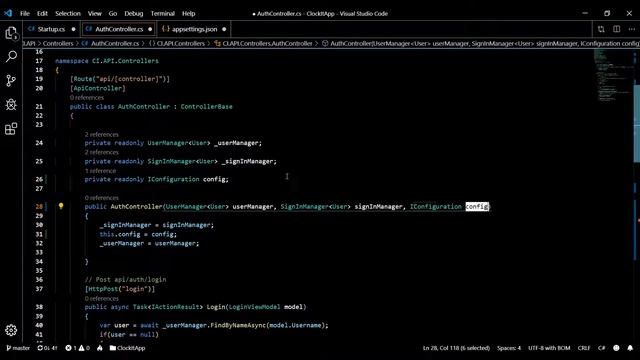Click '0 references' above Login method
640x360 pixels.
click(101, 298)
